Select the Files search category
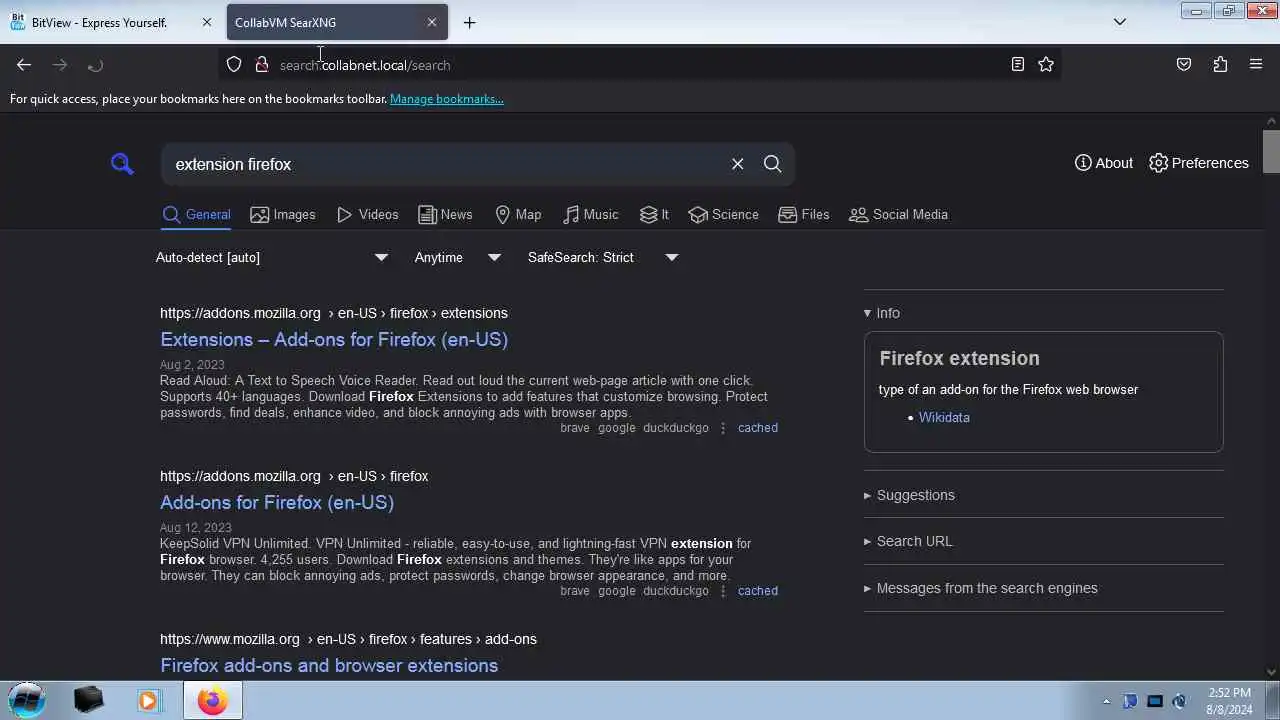1280x720 pixels. click(804, 215)
